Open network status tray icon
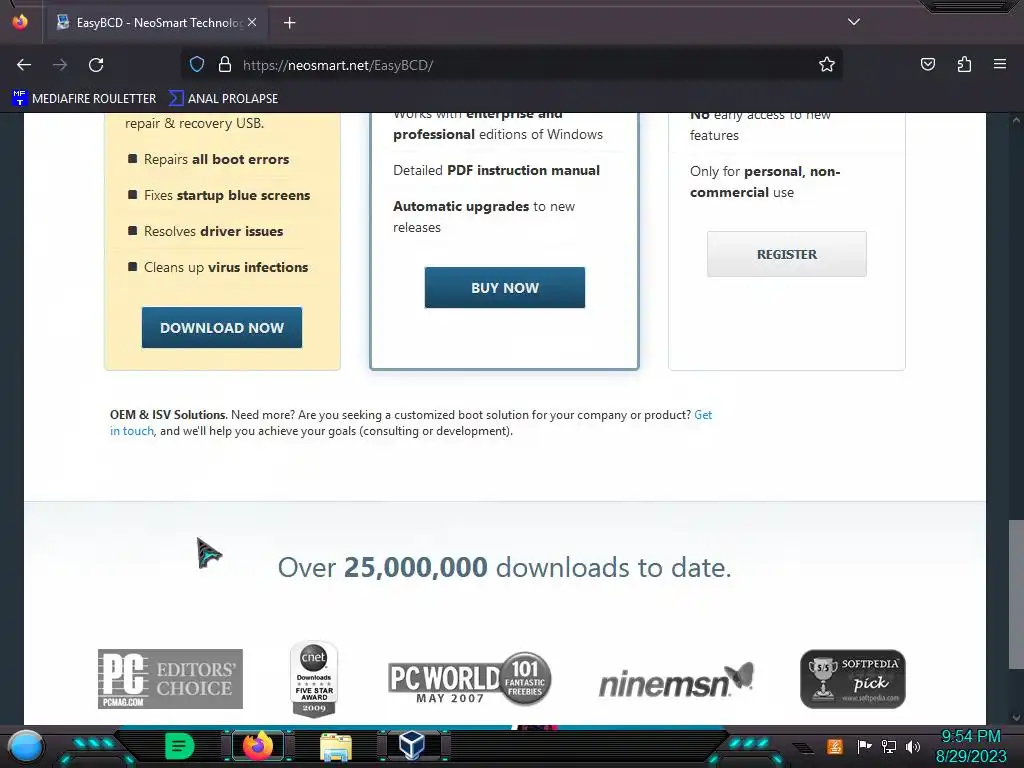This screenshot has height=768, width=1024. point(889,746)
